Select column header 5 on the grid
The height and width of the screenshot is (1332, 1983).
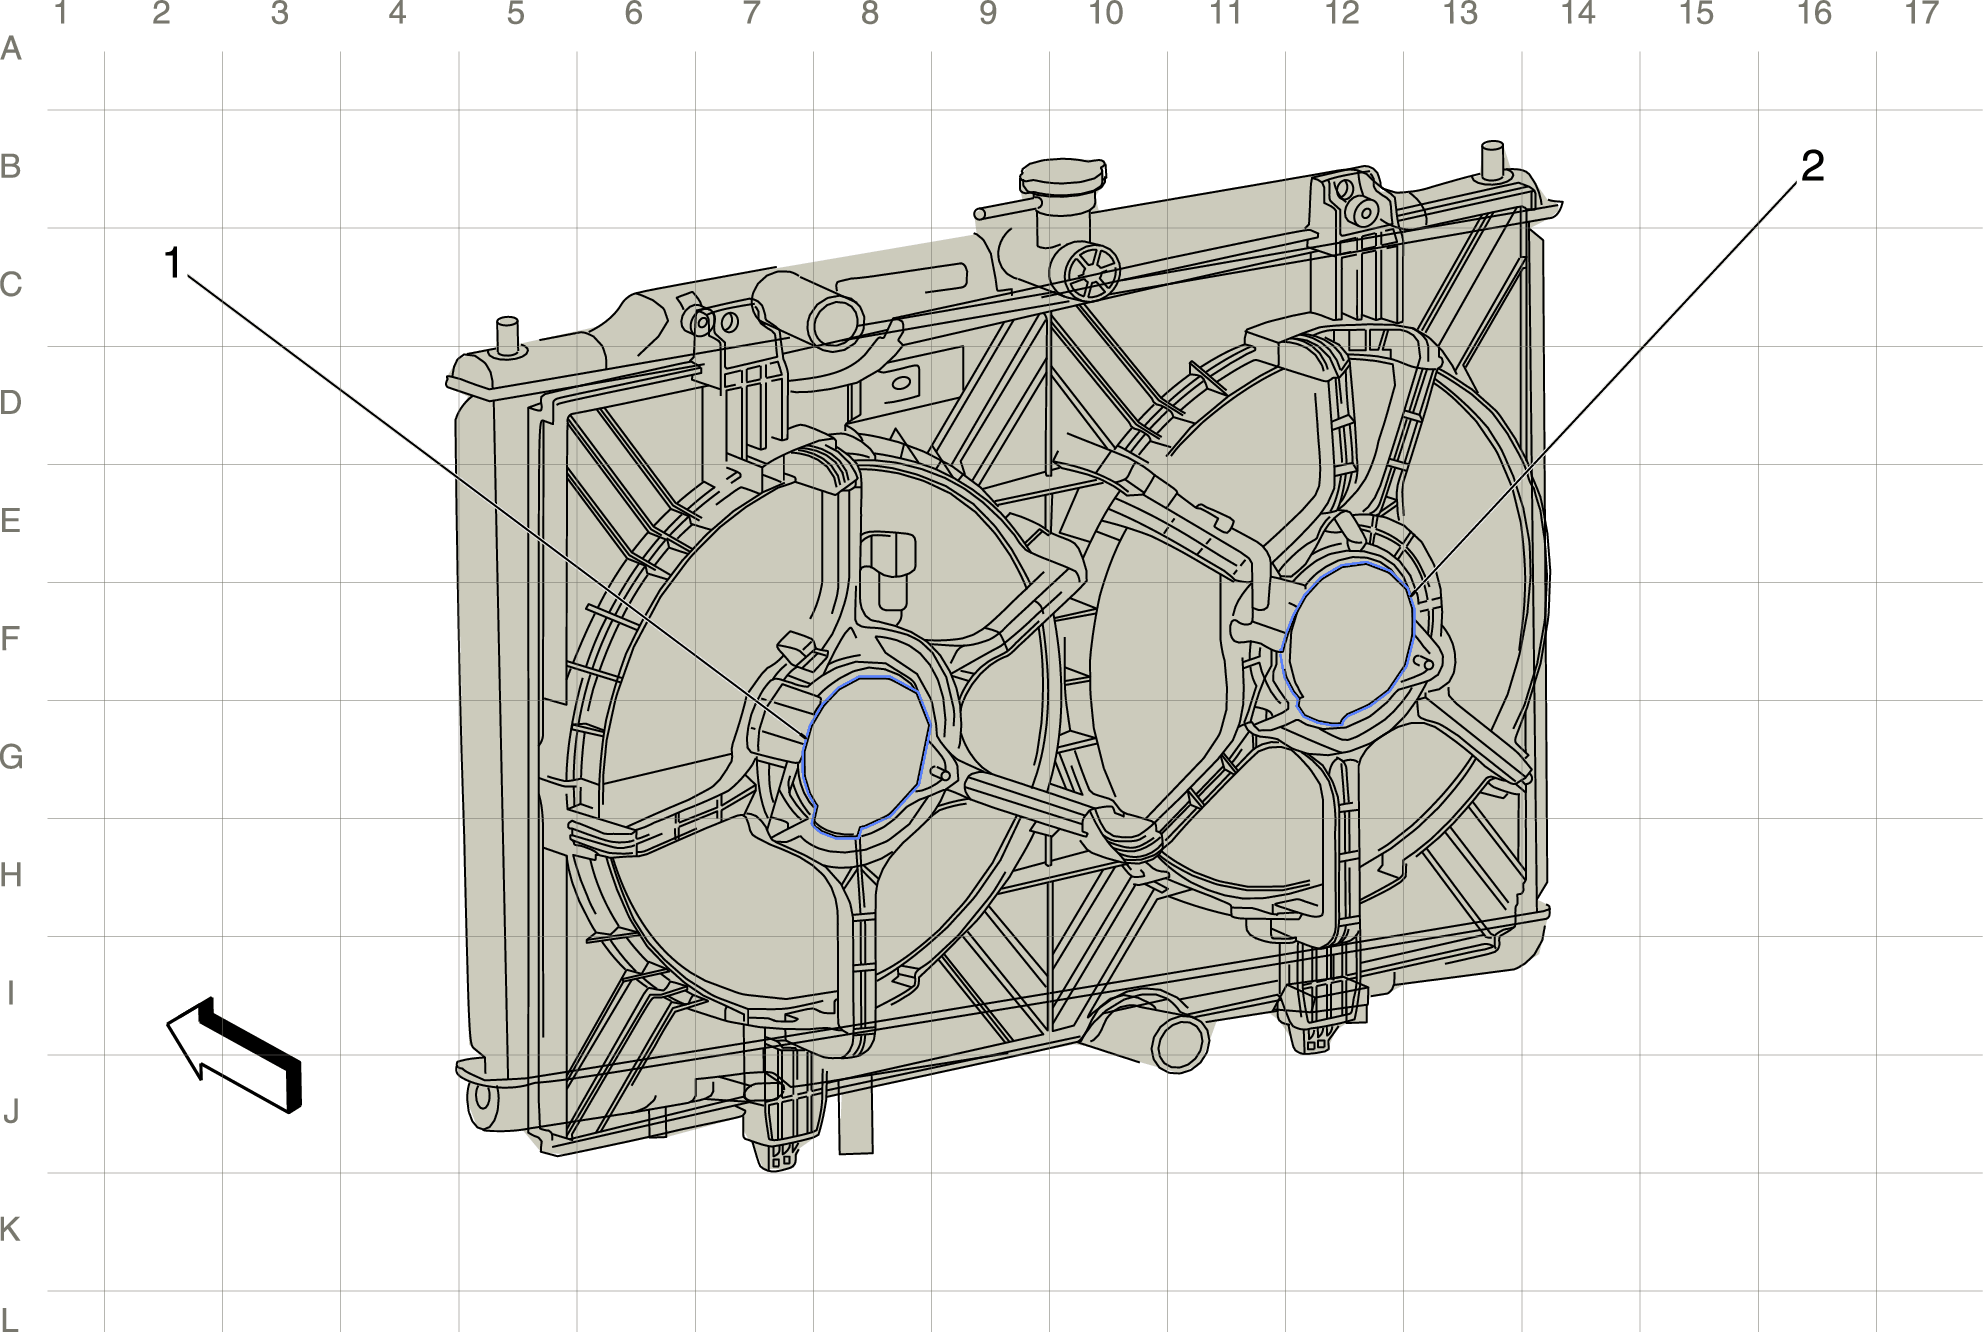pyautogui.click(x=515, y=14)
